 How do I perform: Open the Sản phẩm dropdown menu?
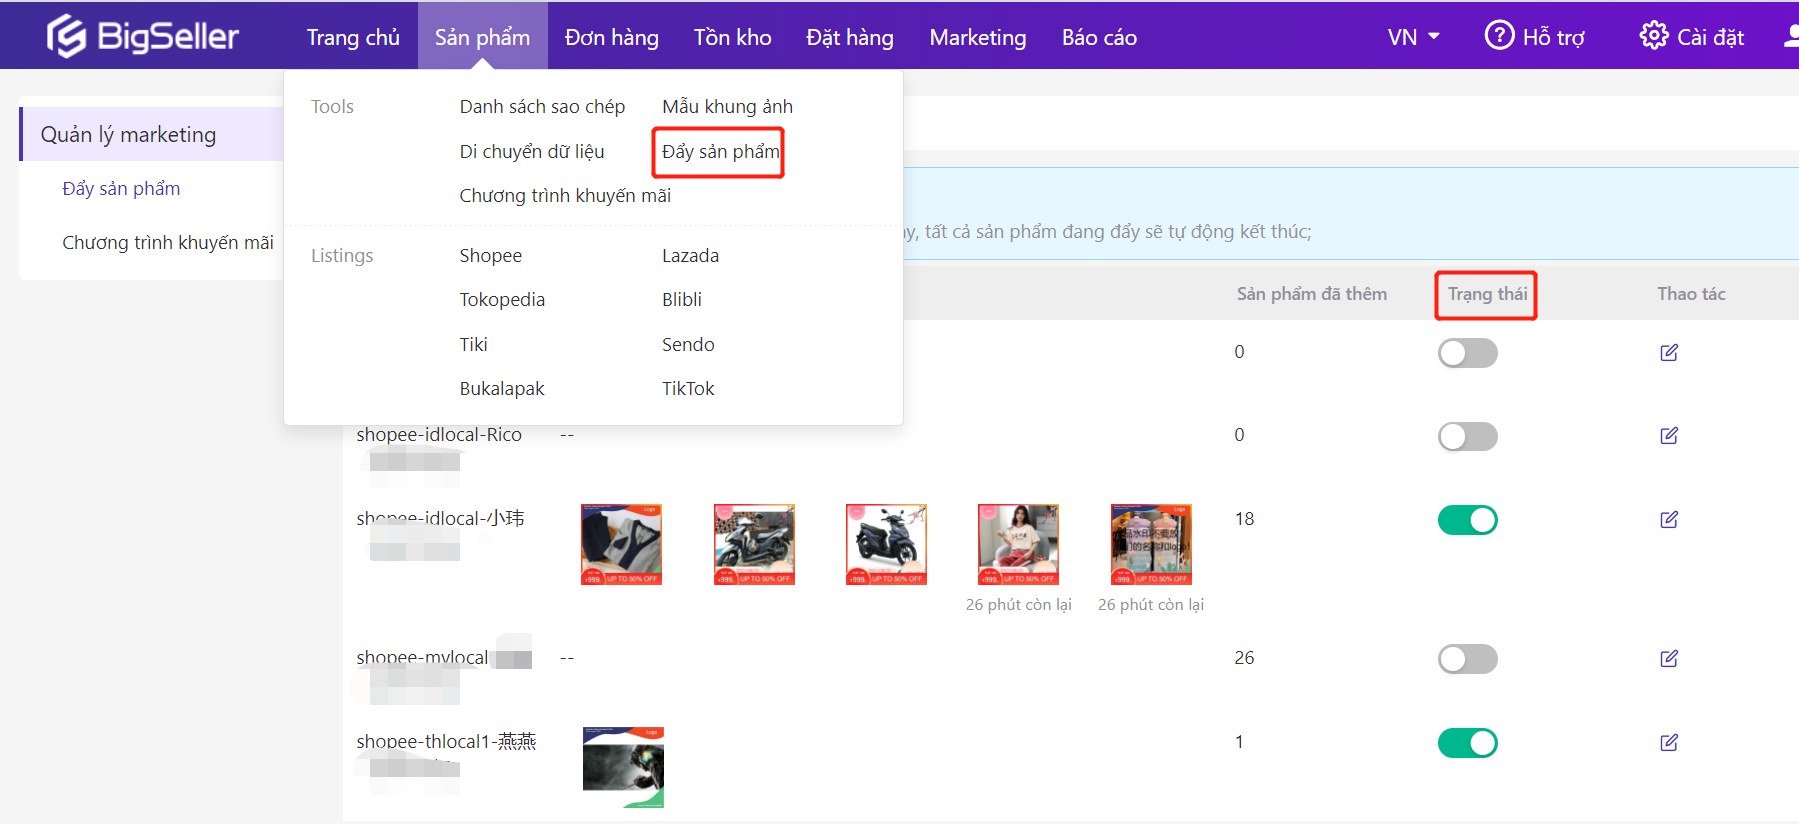(x=482, y=37)
